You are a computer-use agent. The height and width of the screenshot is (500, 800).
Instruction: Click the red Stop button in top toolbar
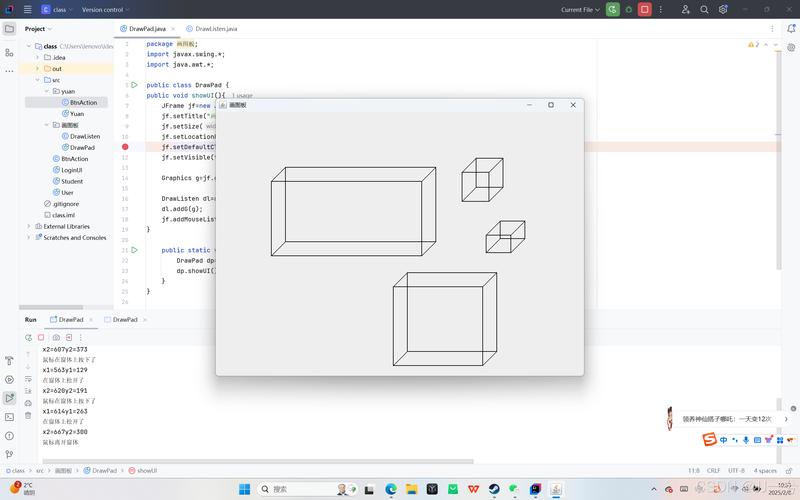pos(645,9)
